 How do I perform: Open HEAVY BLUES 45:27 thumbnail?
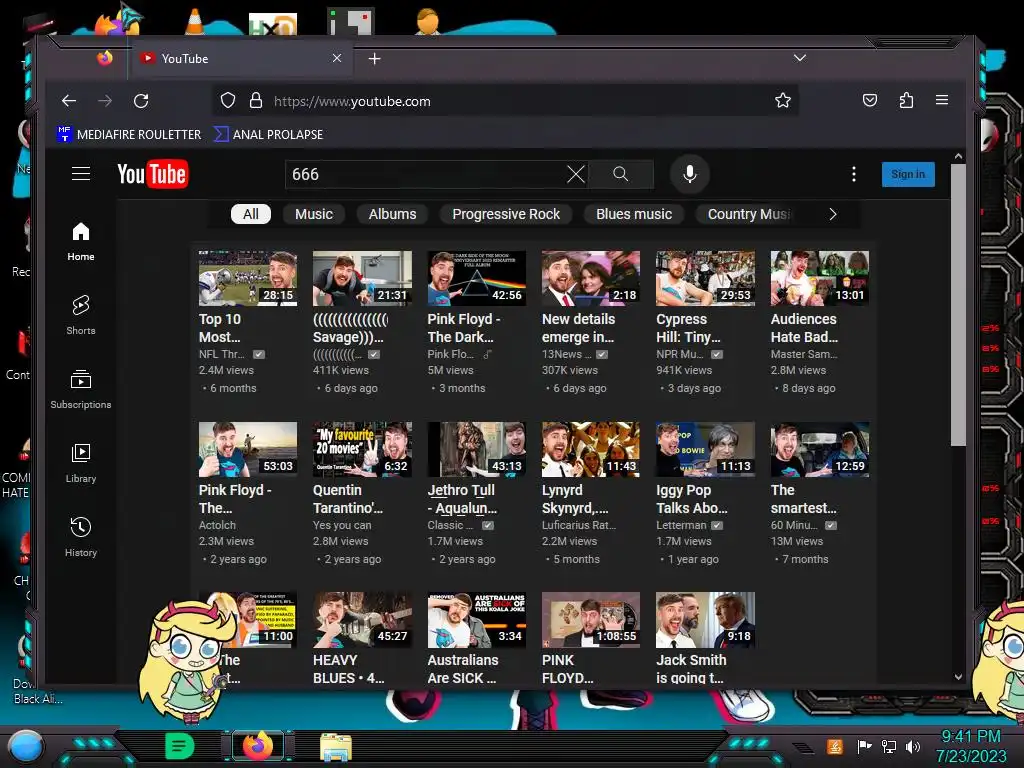click(x=362, y=620)
